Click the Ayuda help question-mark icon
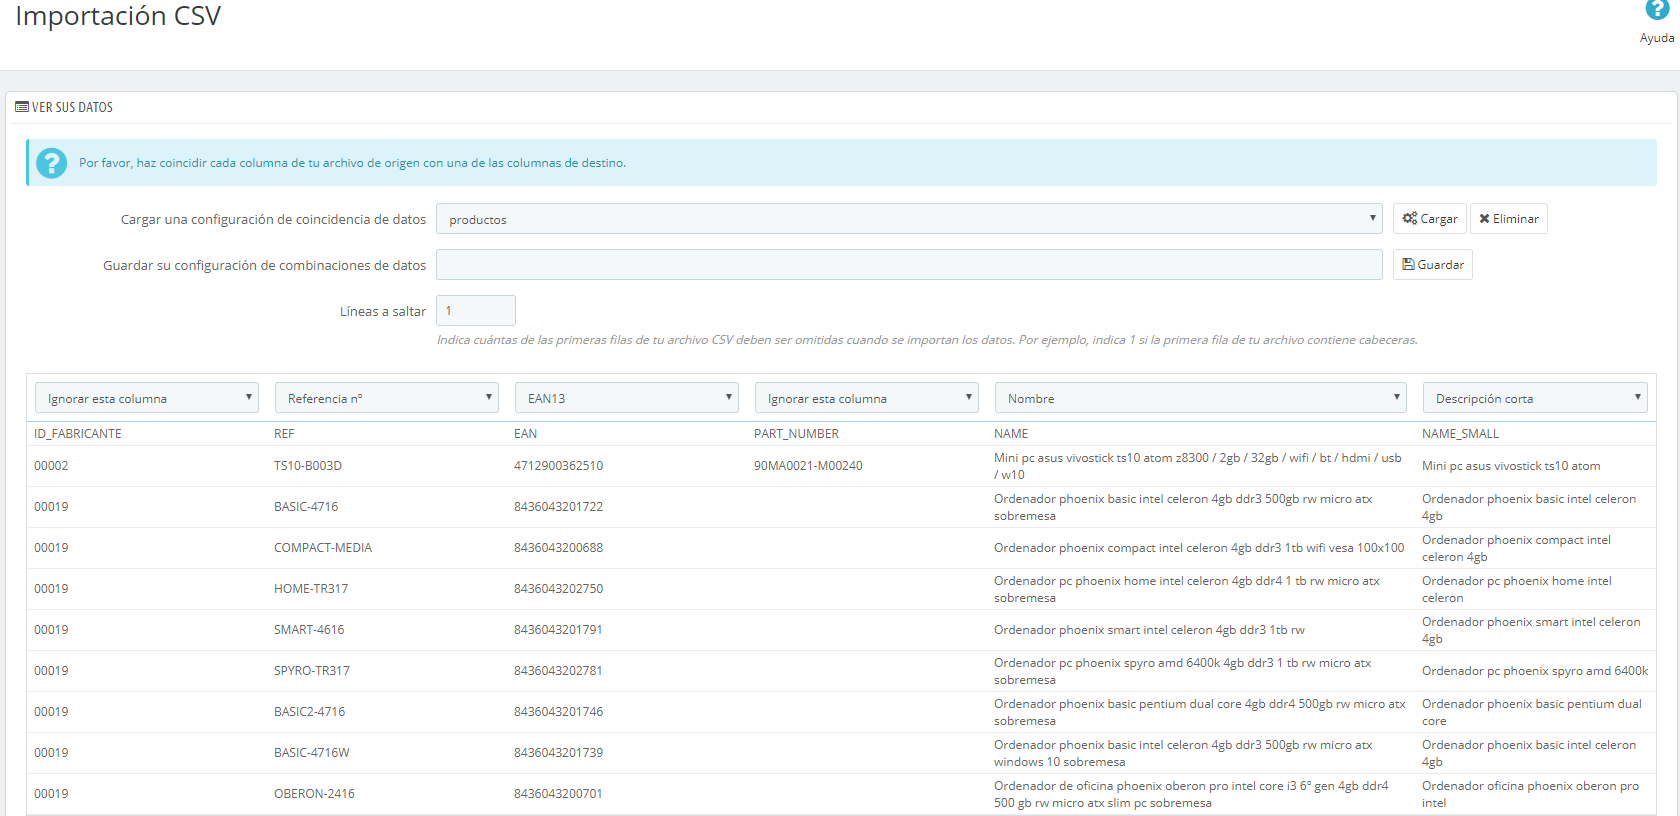Viewport: 1680px width, 816px height. [1657, 10]
